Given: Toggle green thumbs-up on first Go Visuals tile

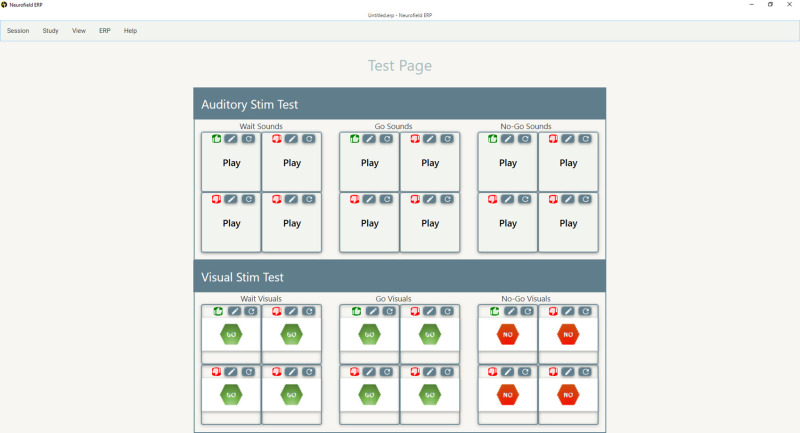Looking at the screenshot, I should click(x=355, y=311).
